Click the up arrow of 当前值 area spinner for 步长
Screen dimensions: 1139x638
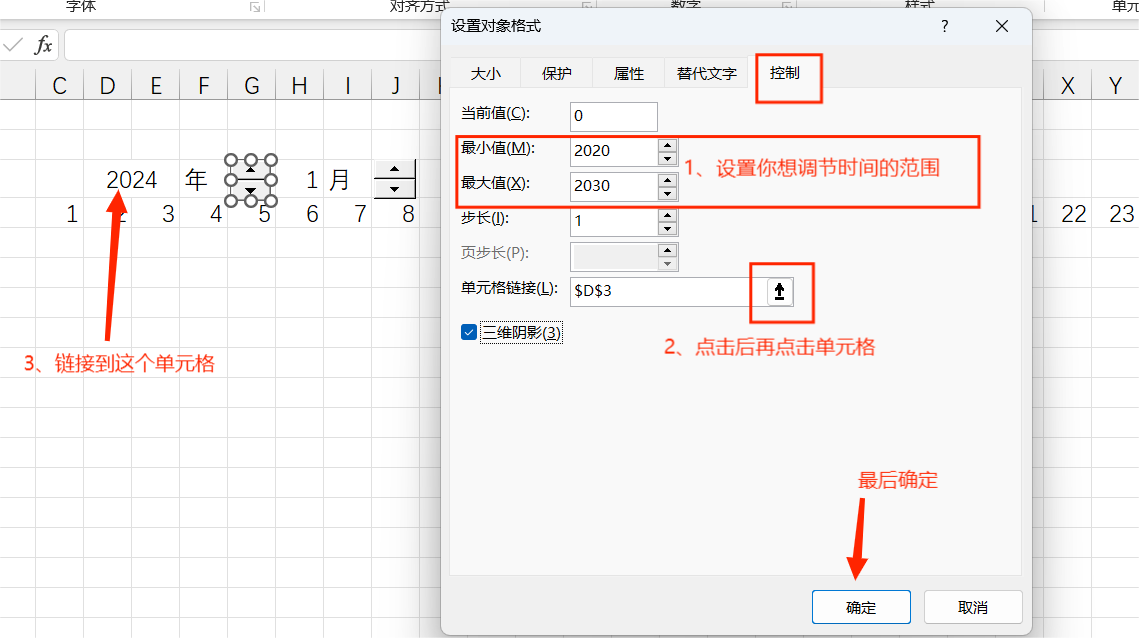click(x=668, y=216)
